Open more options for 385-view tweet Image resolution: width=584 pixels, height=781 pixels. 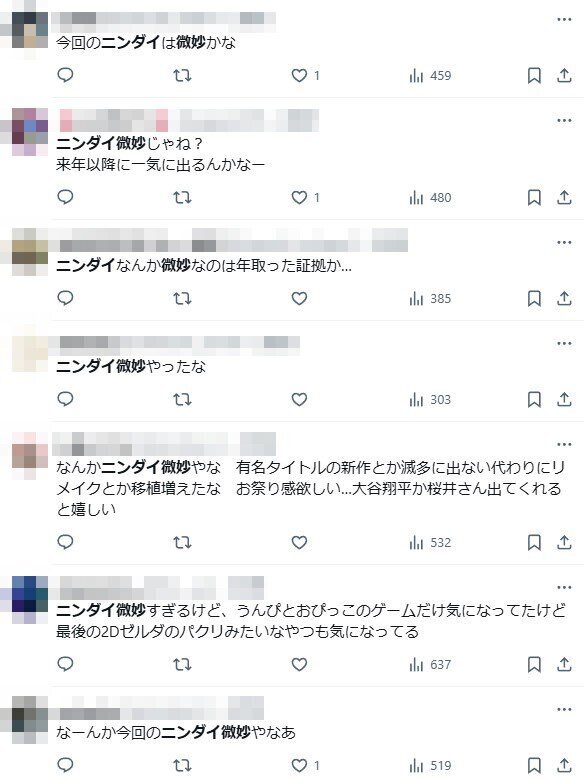(x=564, y=242)
